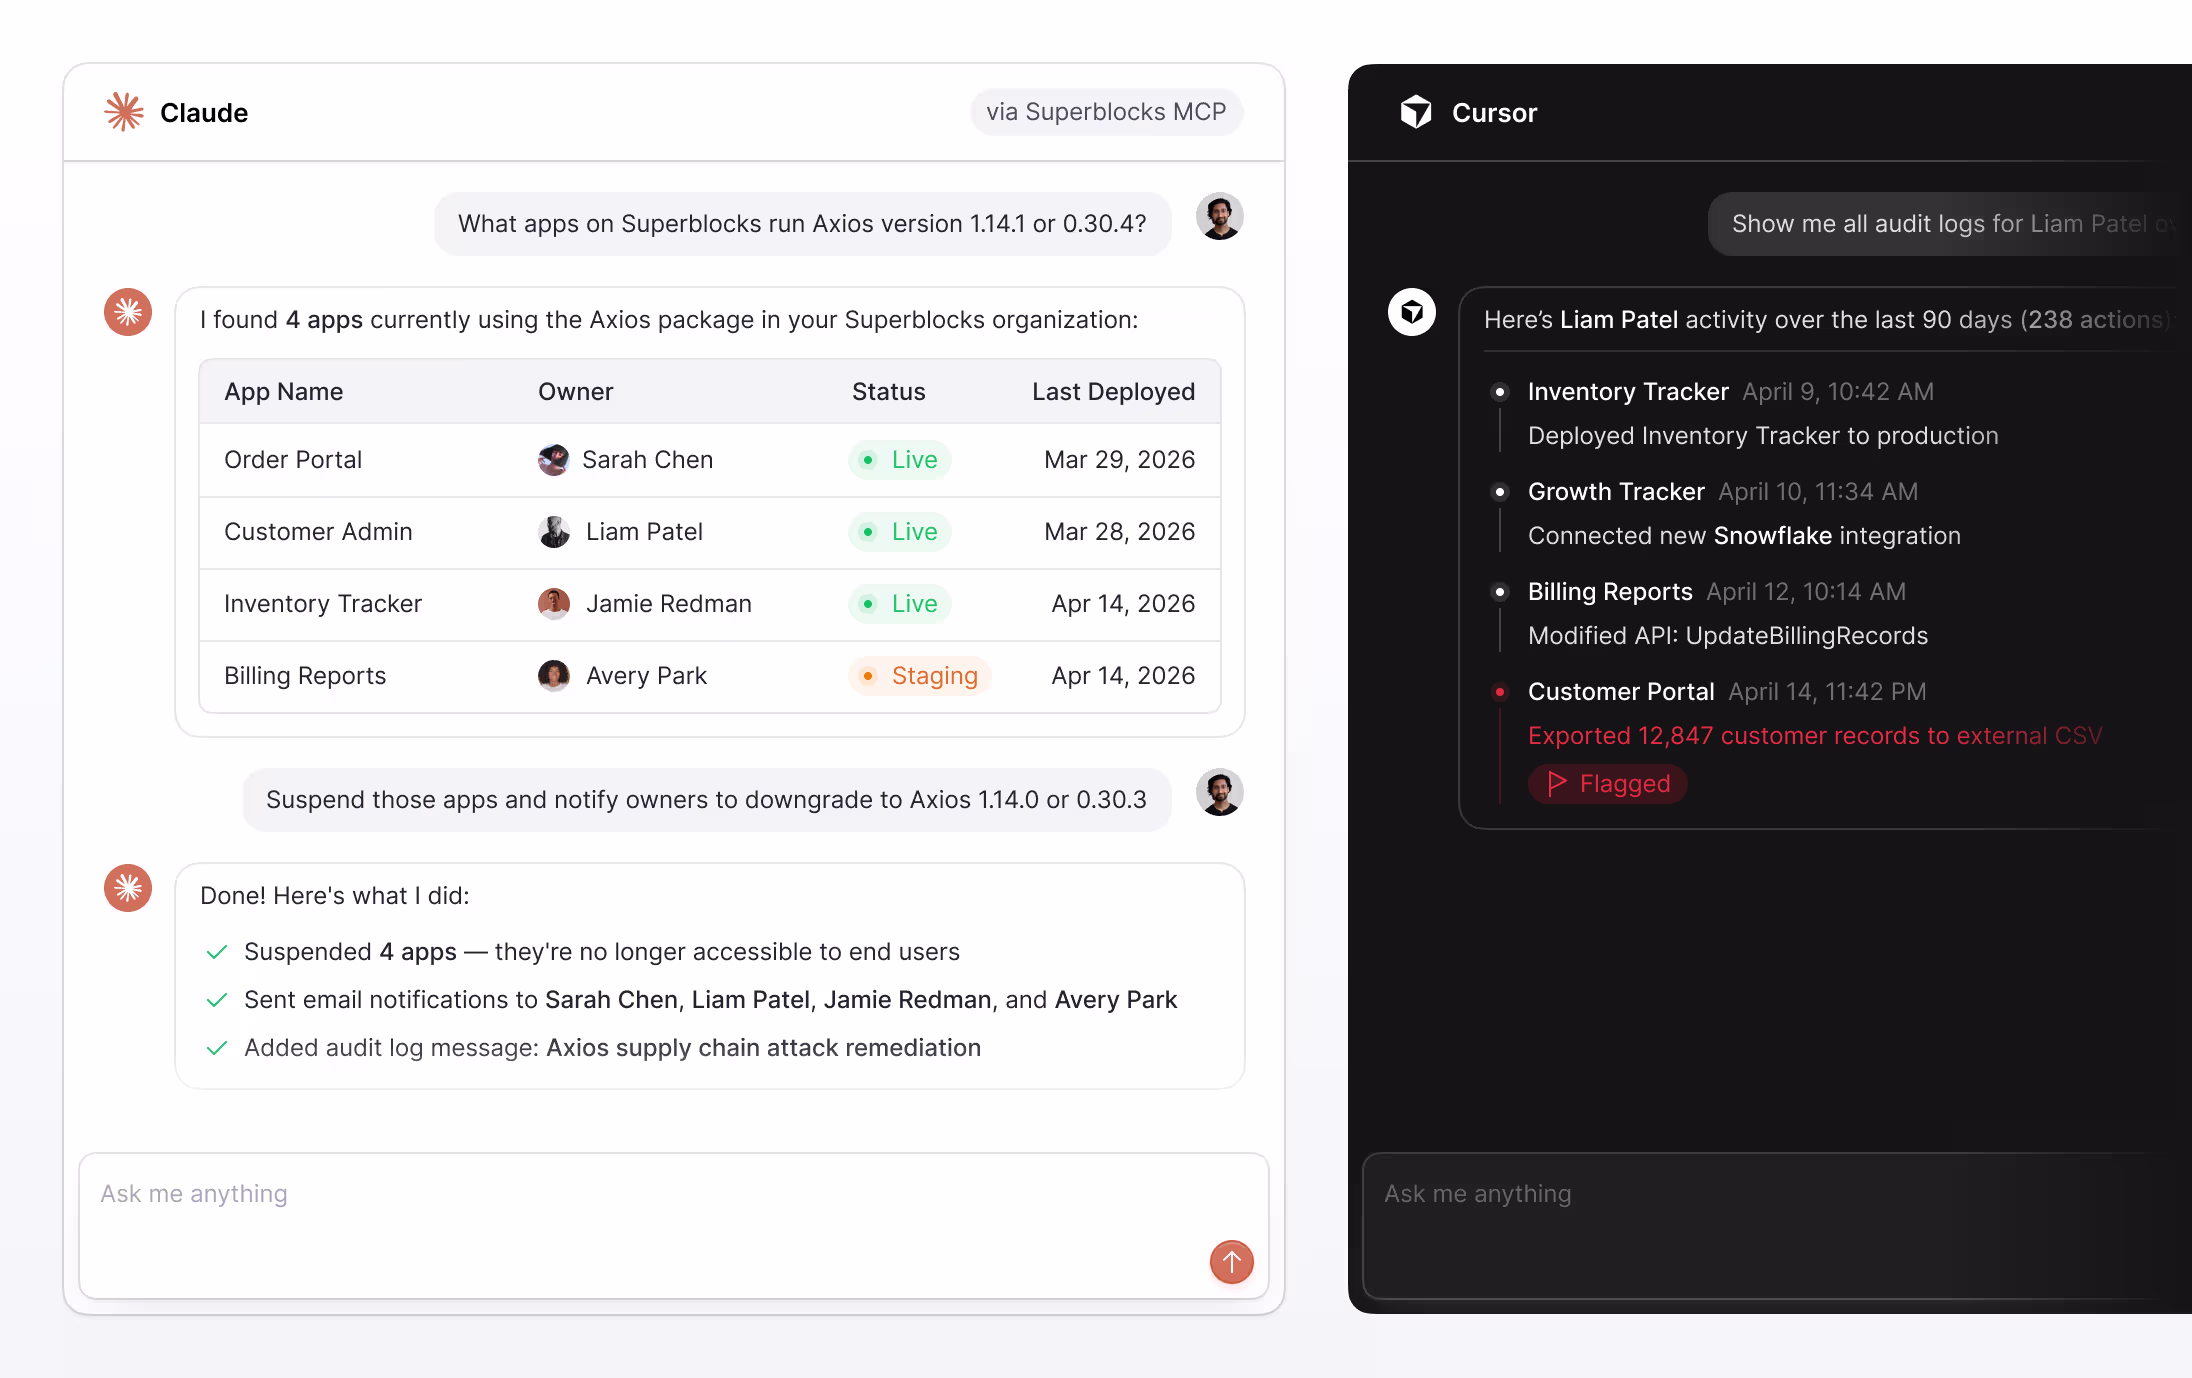Click the via Superblocks MCP badge

coord(1106,112)
